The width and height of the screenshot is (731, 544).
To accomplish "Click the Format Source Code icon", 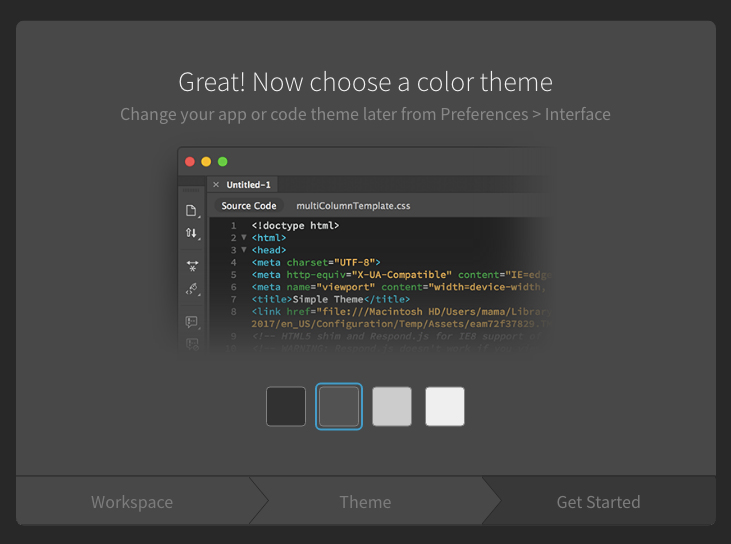I will click(192, 289).
